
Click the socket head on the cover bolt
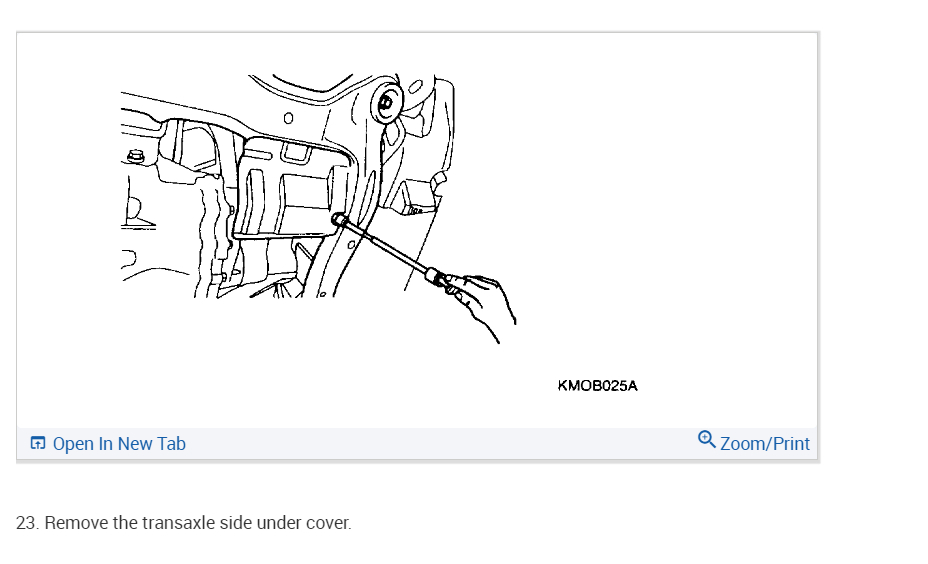tap(340, 220)
